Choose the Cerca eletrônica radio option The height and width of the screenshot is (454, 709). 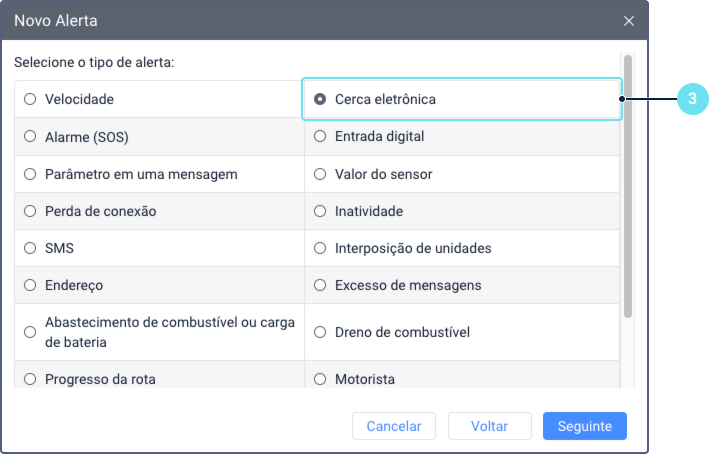[320, 100]
